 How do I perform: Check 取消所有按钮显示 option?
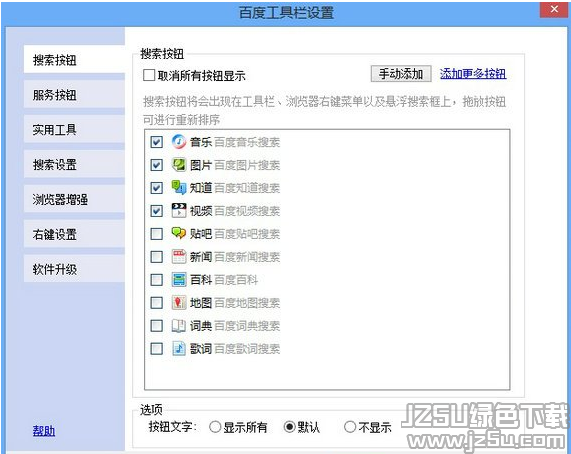point(149,75)
